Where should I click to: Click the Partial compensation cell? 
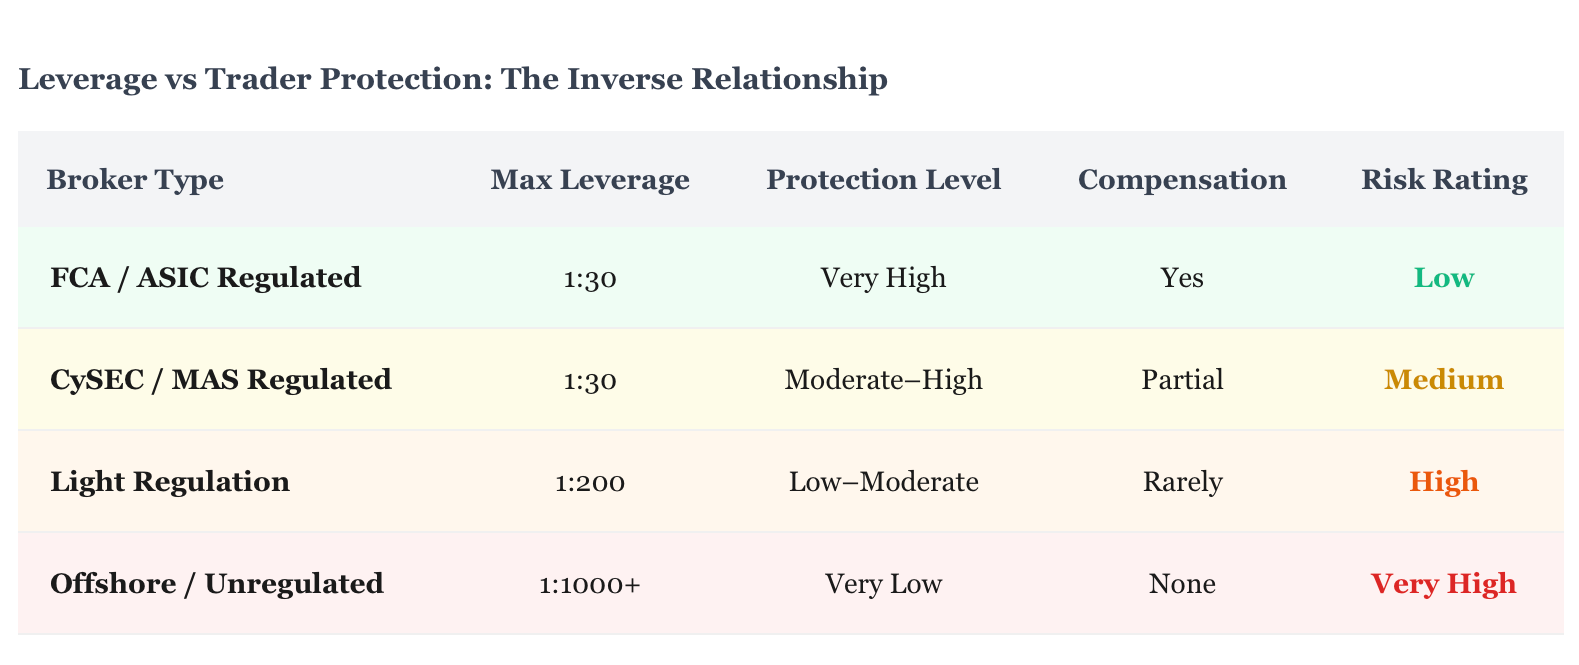coord(1182,380)
